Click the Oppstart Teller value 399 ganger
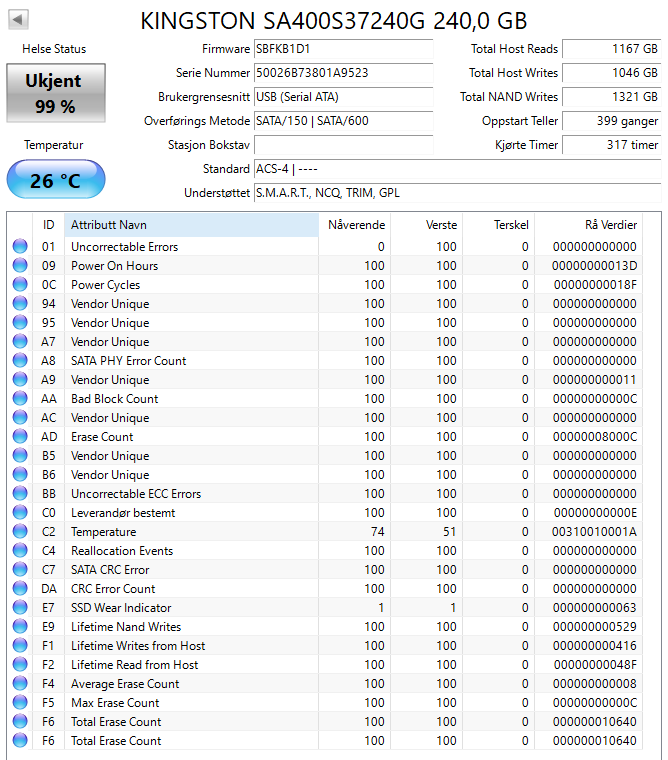Screen dimensions: 668x760 [611, 121]
